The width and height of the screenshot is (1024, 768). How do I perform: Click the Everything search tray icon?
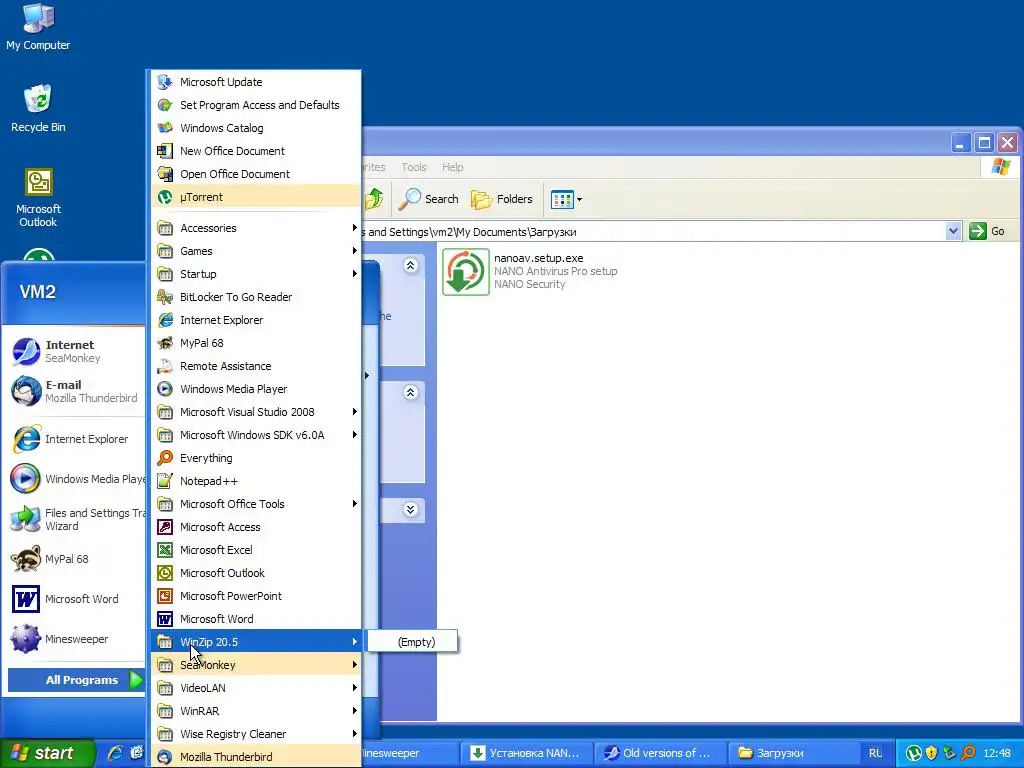pyautogui.click(x=968, y=753)
